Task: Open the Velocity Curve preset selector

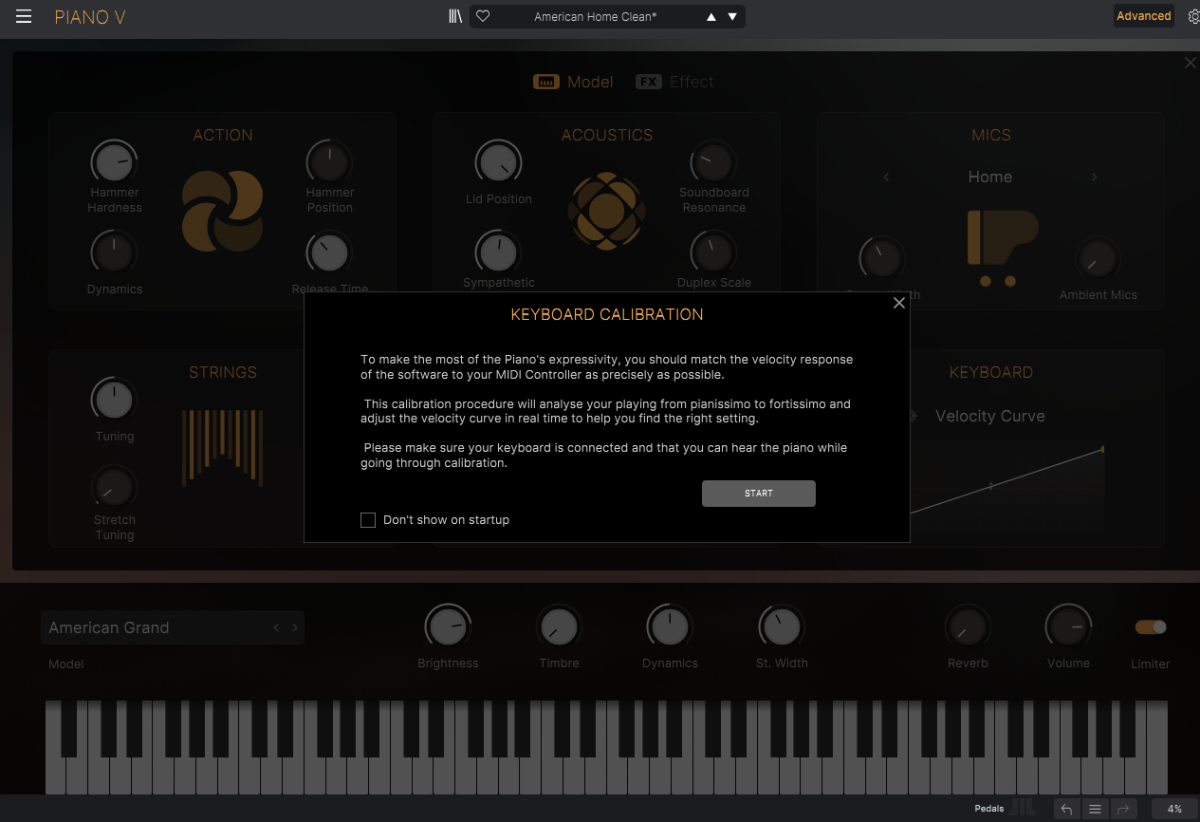Action: 990,416
